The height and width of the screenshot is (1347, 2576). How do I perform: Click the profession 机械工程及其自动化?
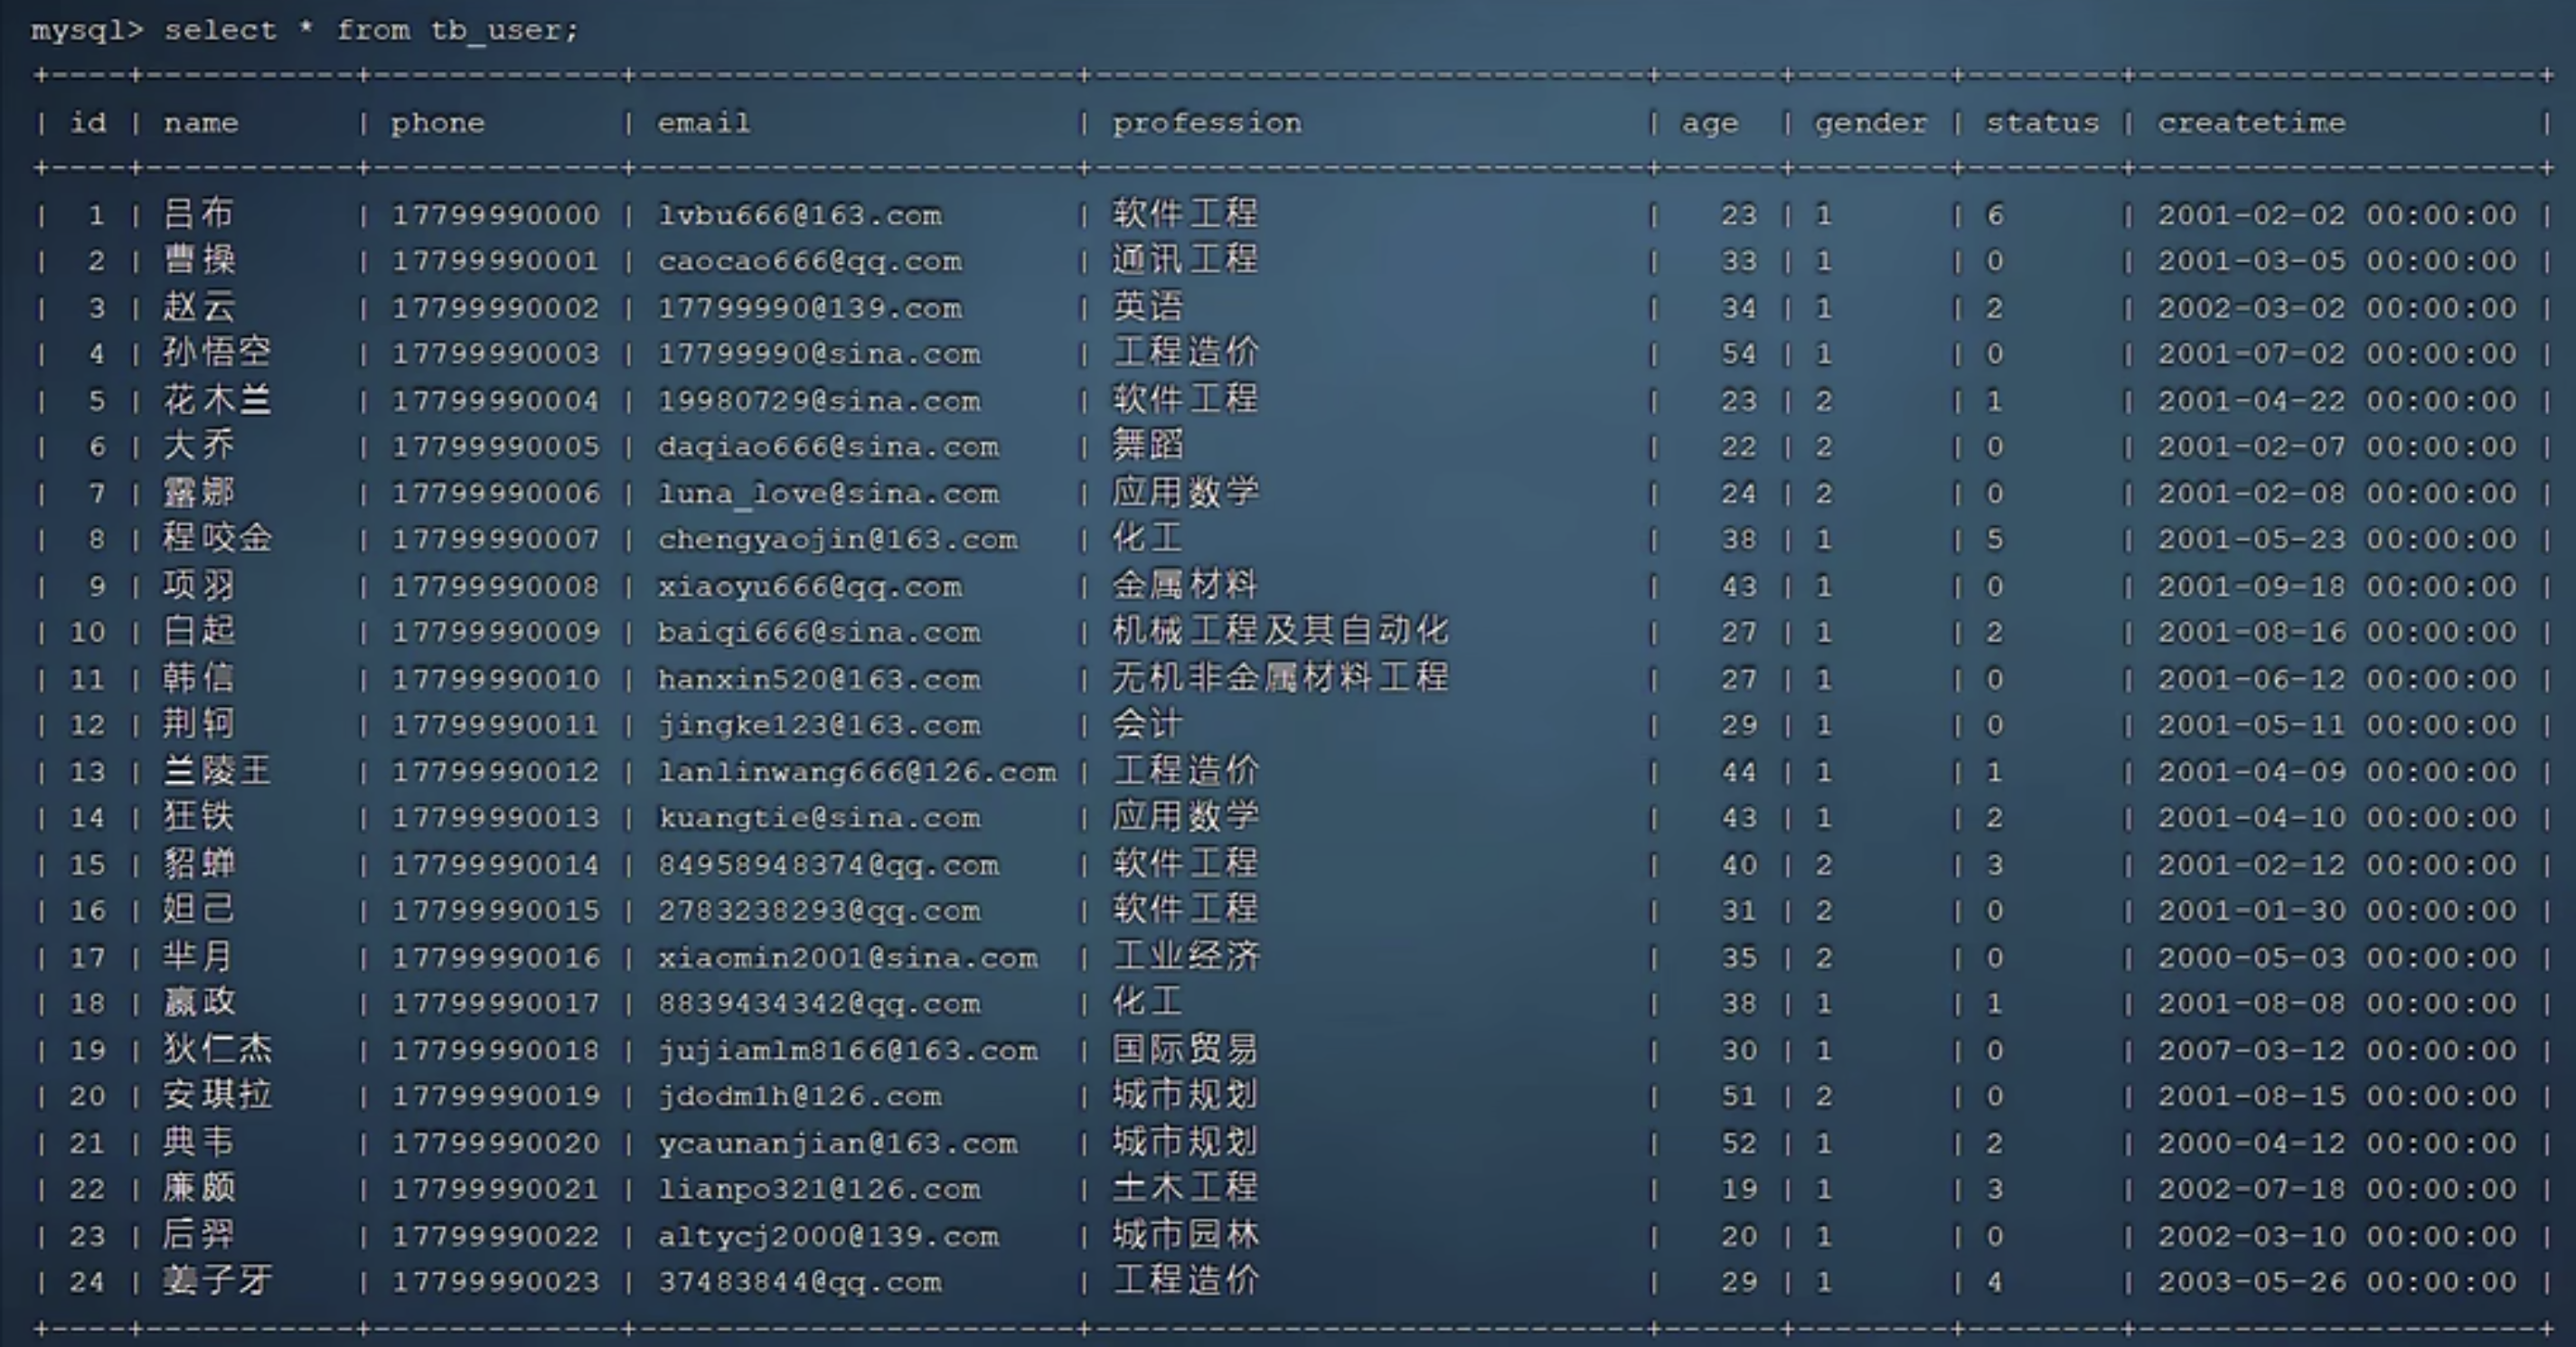(1279, 632)
